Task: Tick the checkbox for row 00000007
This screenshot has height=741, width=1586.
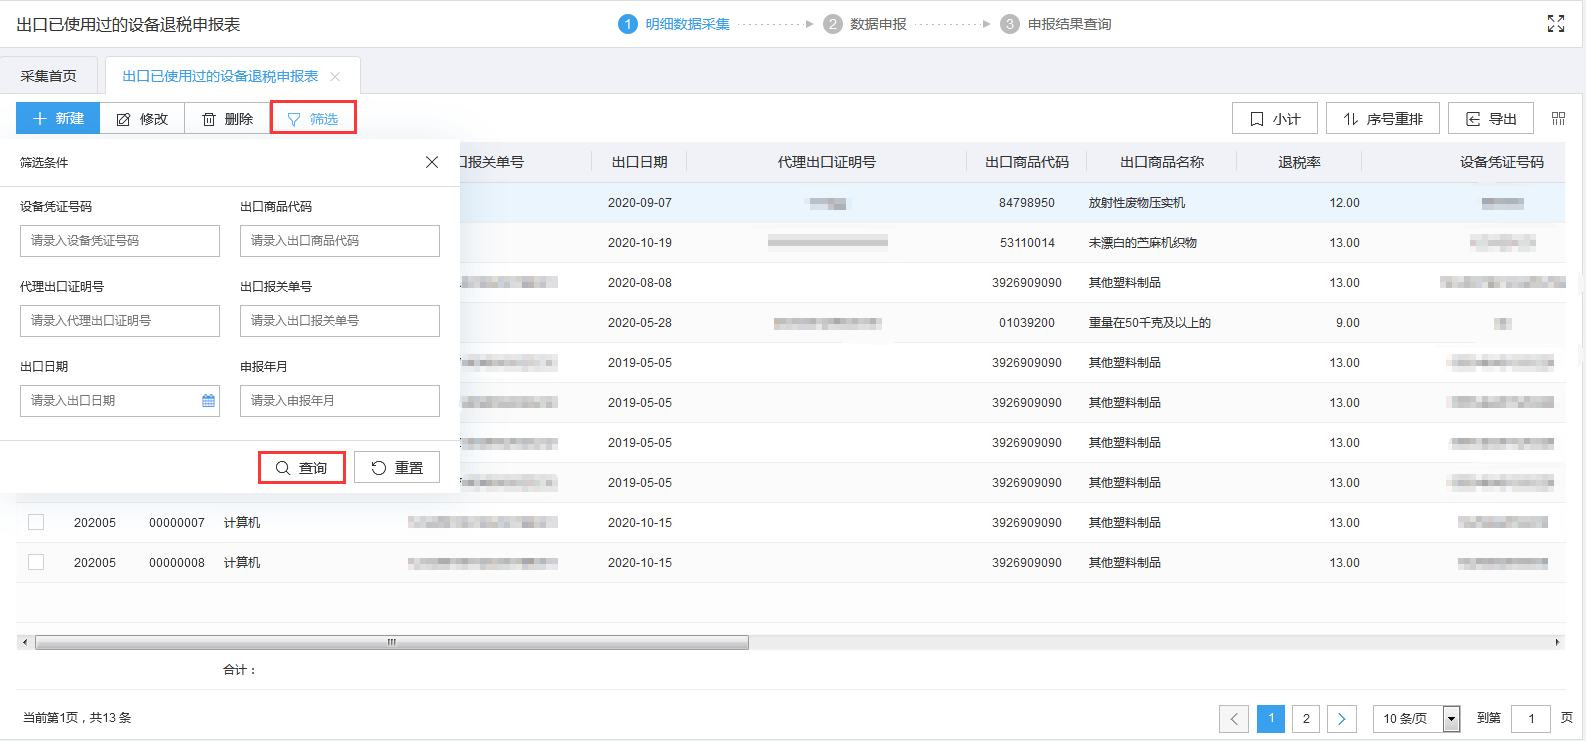Action: pos(36,522)
